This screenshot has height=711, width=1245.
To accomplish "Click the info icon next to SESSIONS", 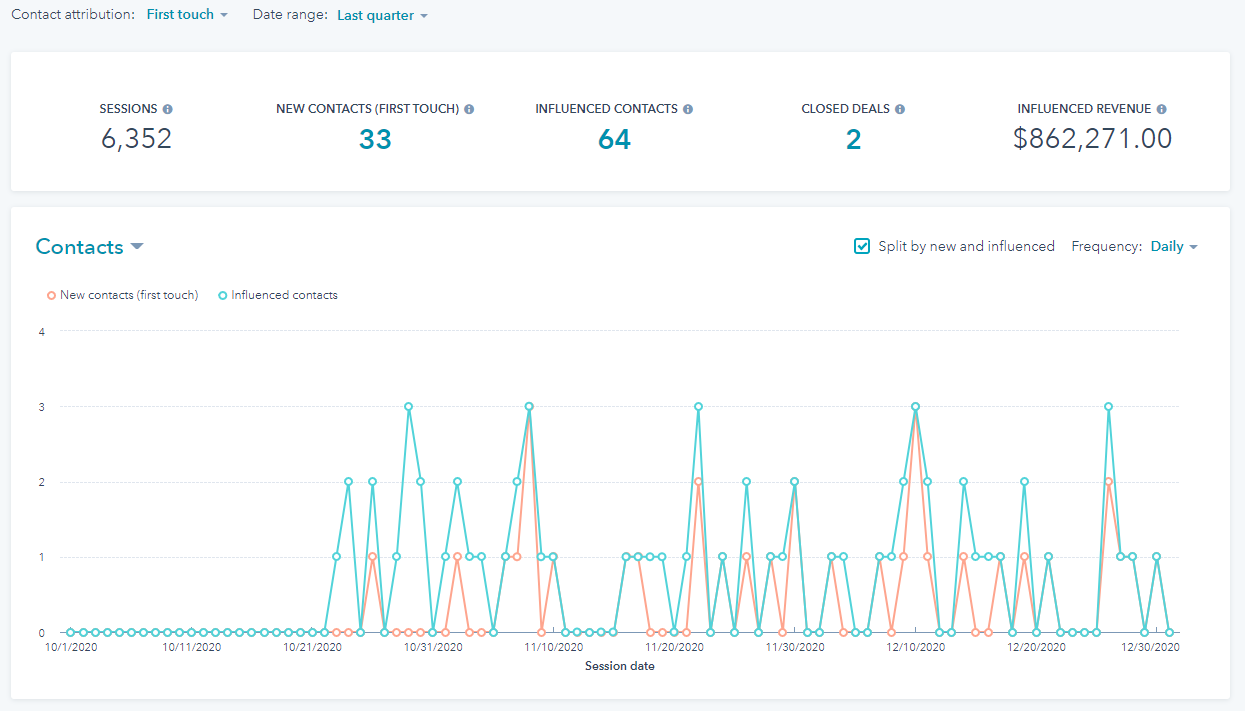I will (167, 109).
